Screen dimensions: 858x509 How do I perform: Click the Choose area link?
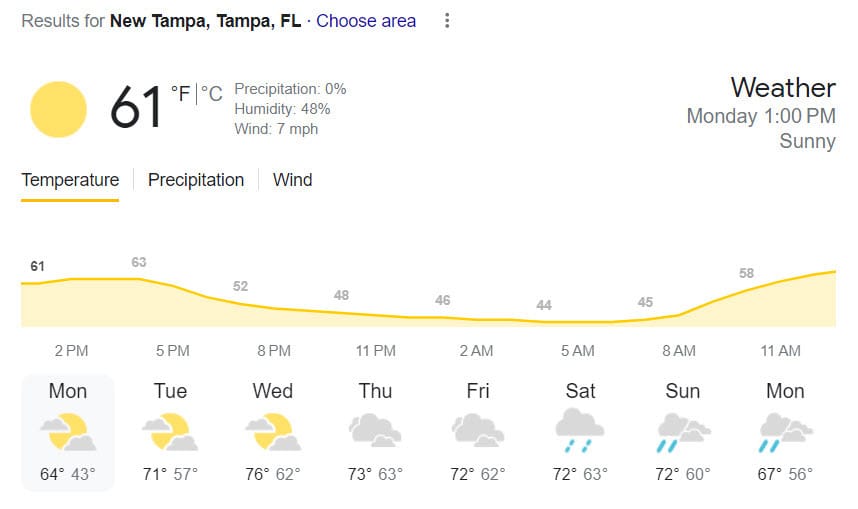point(366,21)
